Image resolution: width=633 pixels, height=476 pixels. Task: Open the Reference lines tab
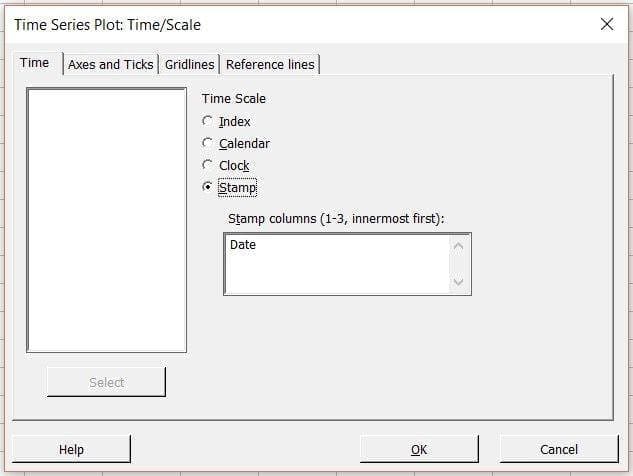270,64
